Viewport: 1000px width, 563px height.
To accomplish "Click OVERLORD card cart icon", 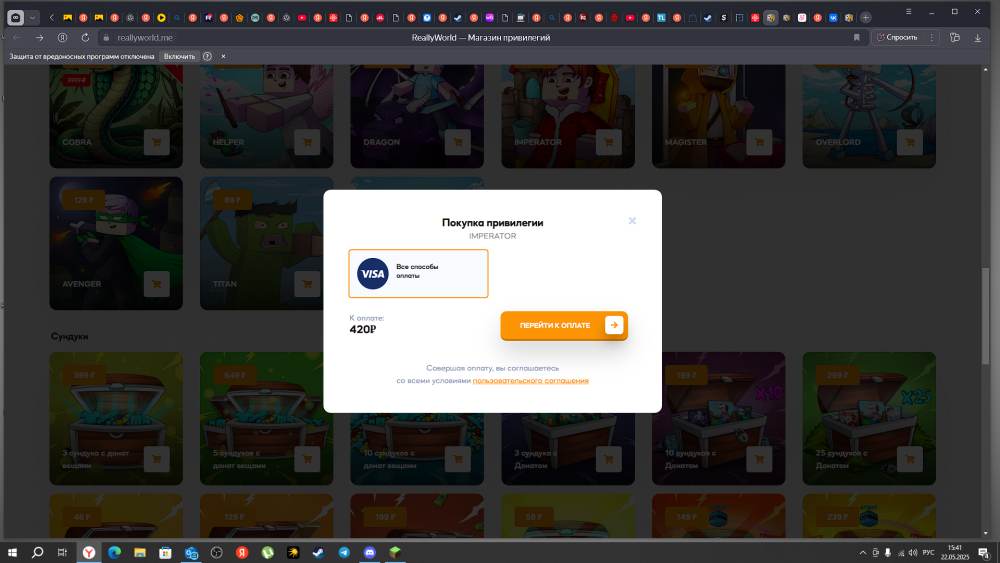I will click(909, 142).
